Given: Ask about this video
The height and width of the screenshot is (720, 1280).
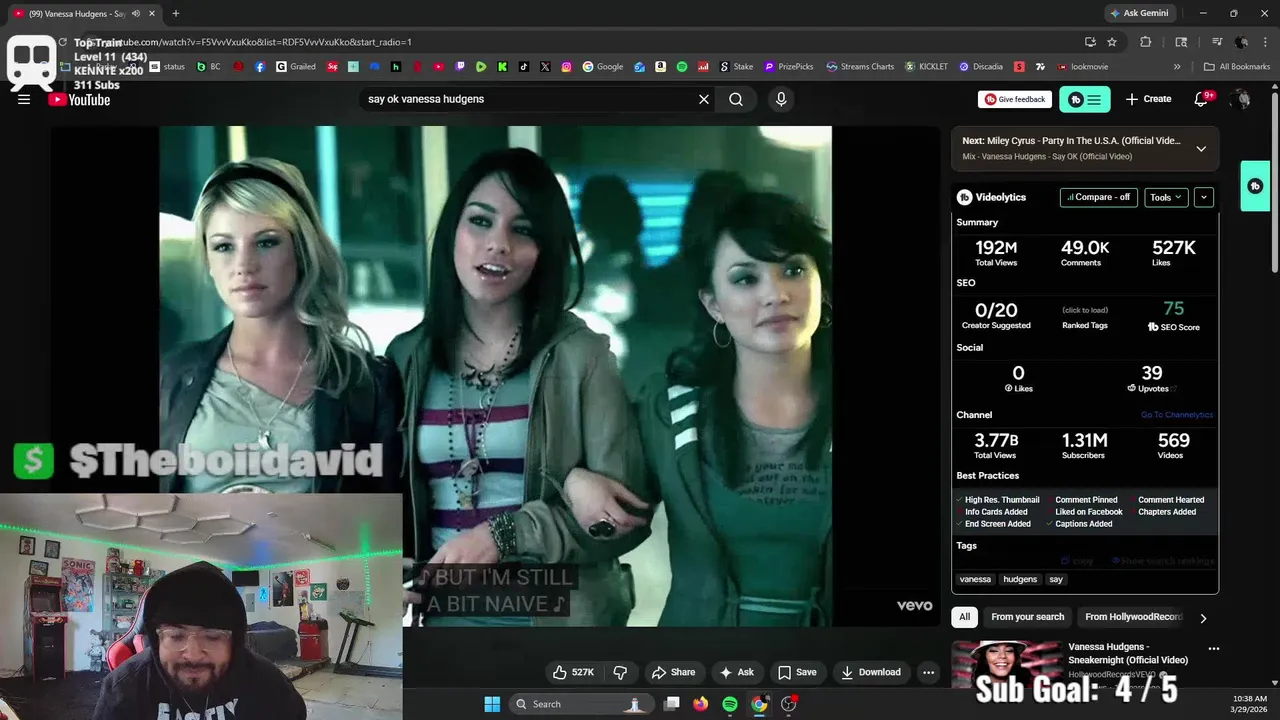Looking at the screenshot, I should coord(736,672).
